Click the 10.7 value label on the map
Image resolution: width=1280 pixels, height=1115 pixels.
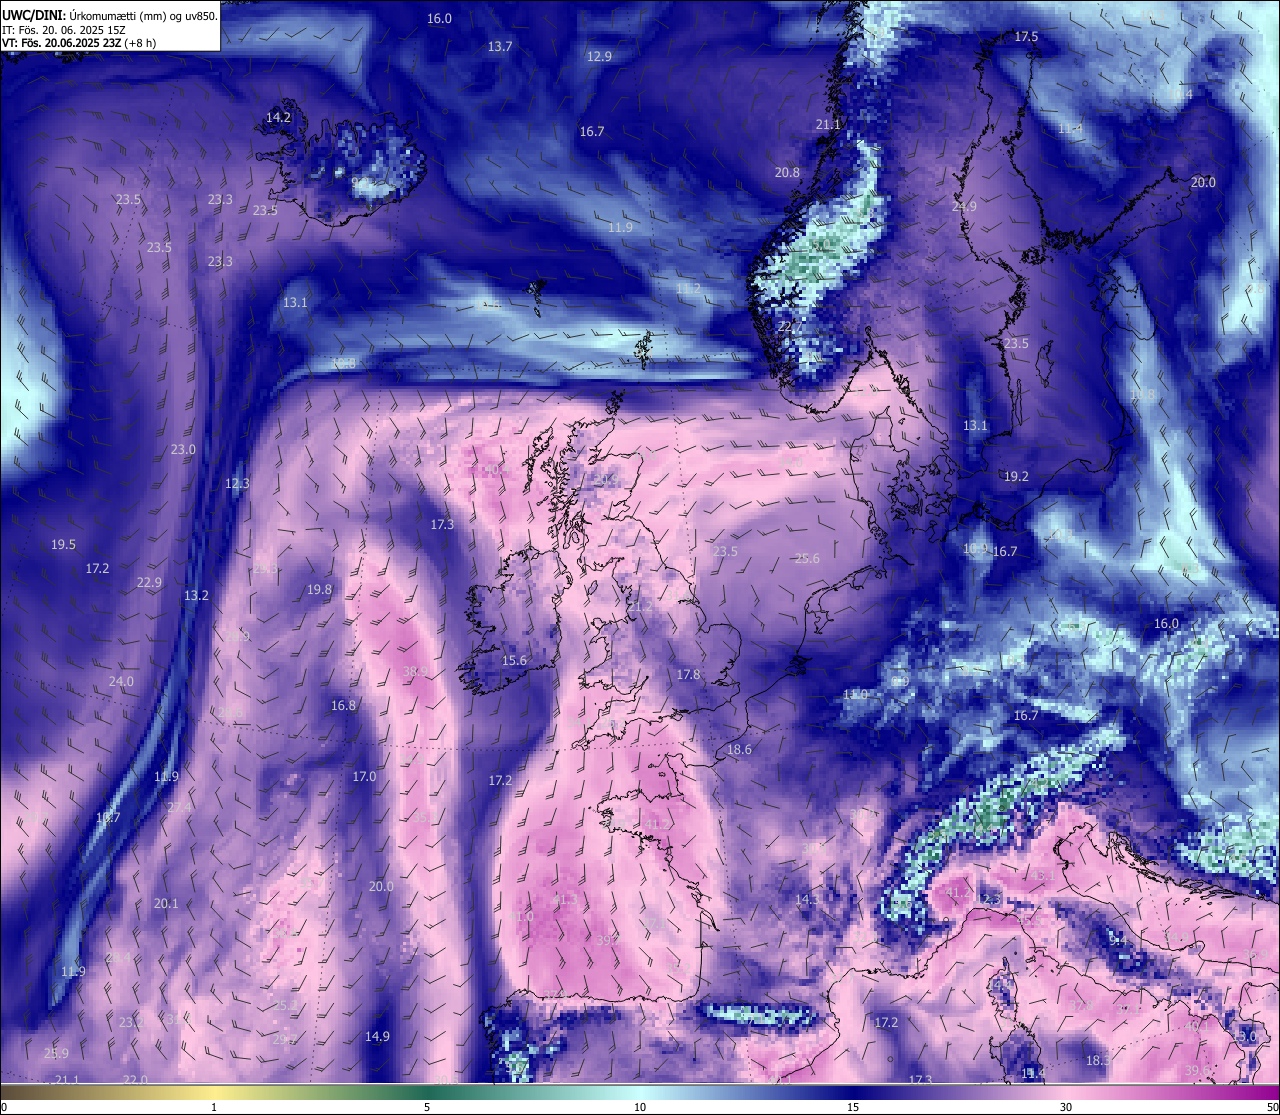(107, 818)
